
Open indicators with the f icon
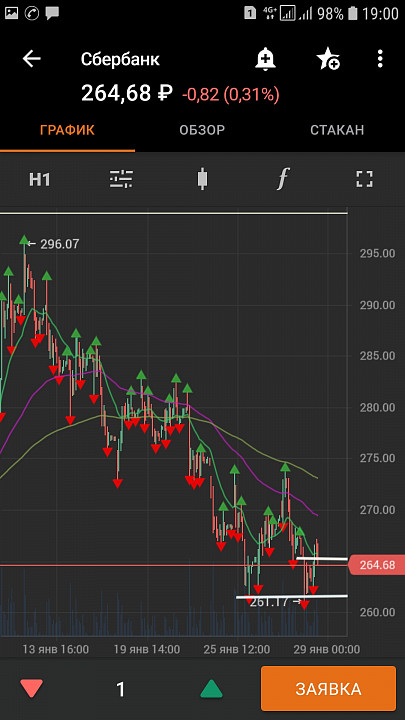[283, 179]
